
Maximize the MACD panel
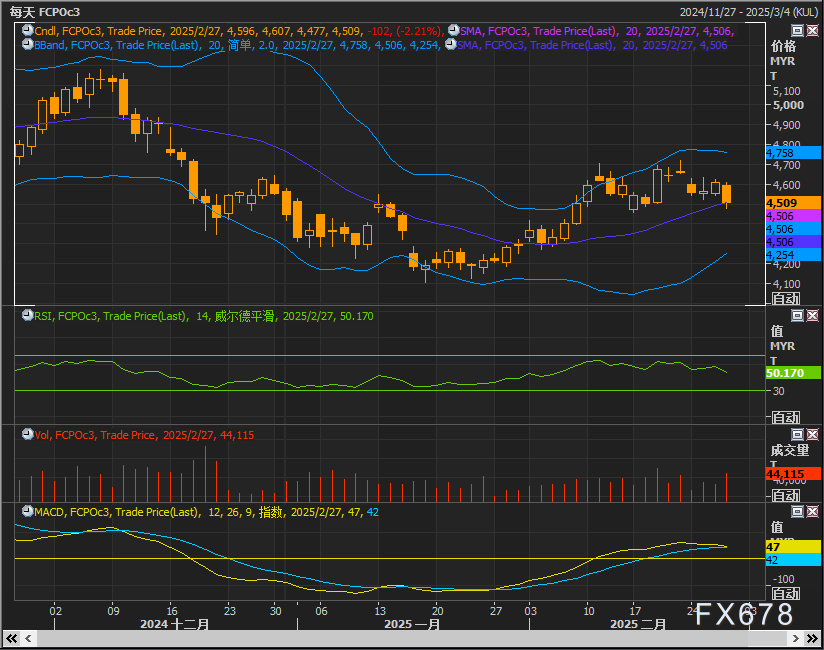797,512
